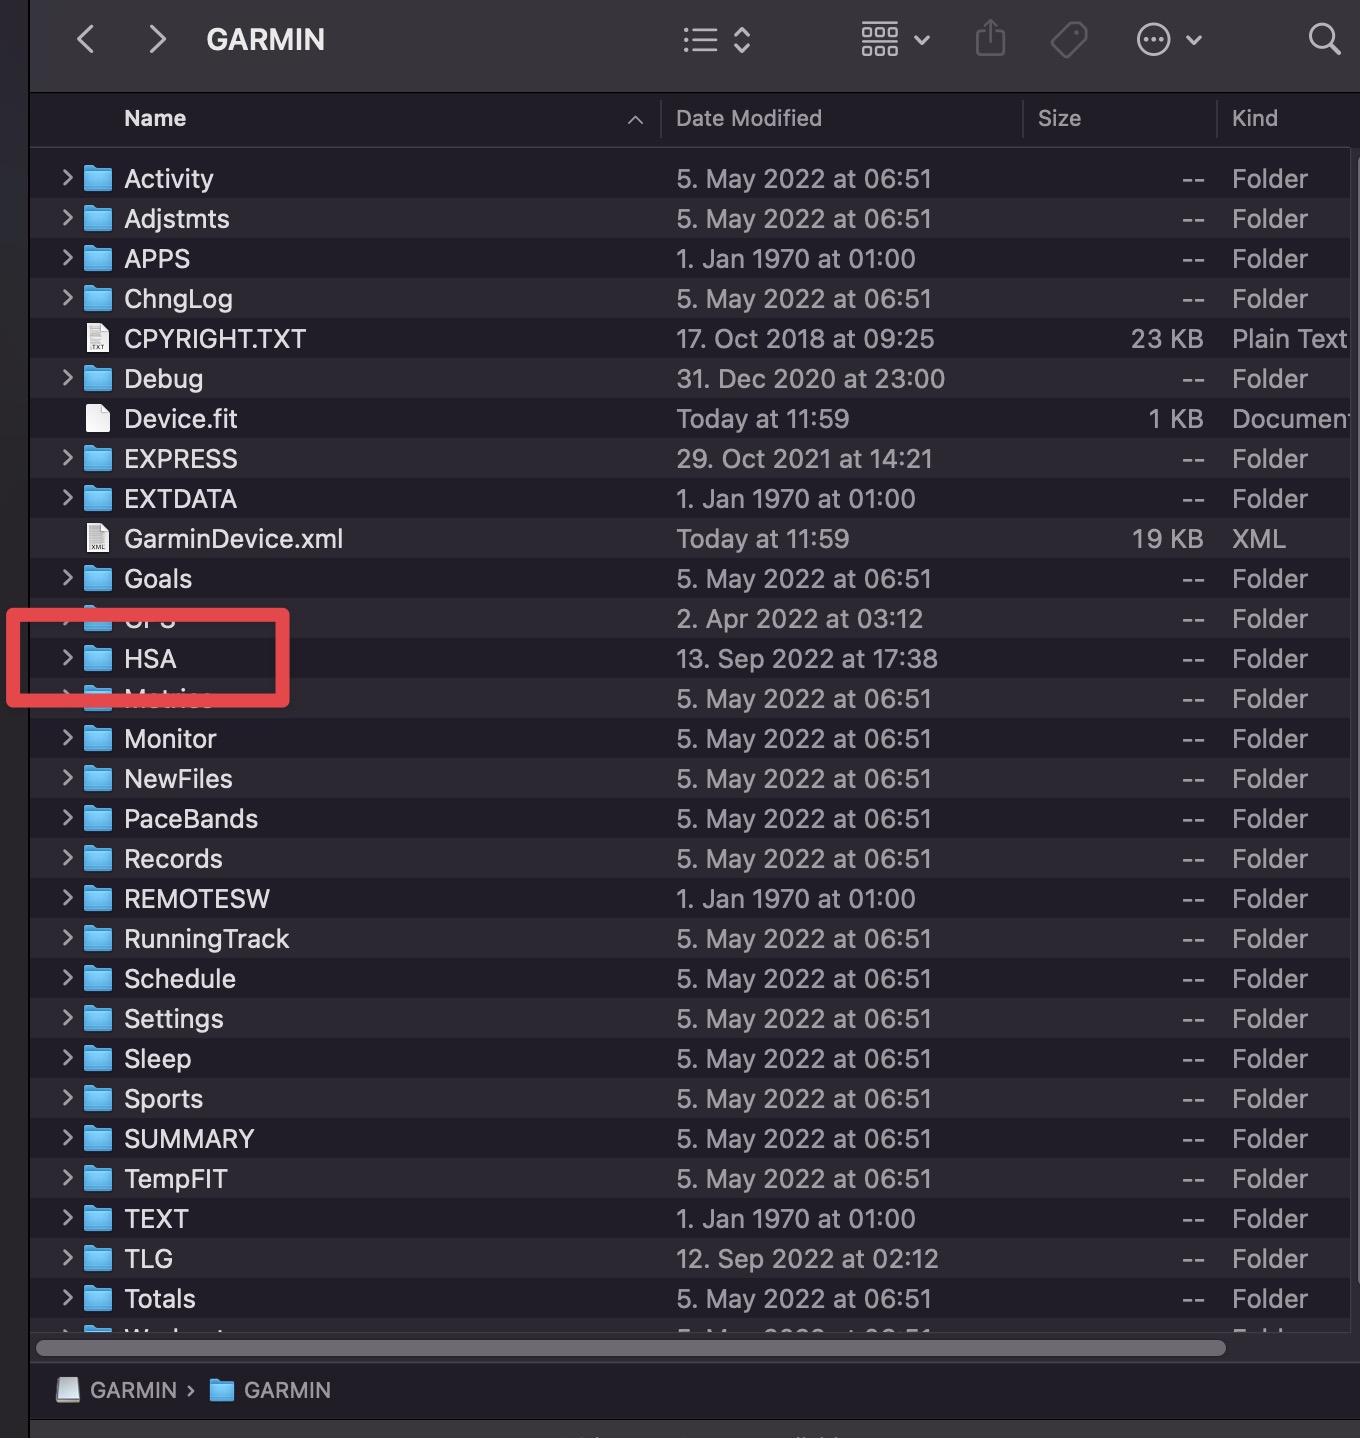Sort by the Date Modified column

tap(749, 118)
